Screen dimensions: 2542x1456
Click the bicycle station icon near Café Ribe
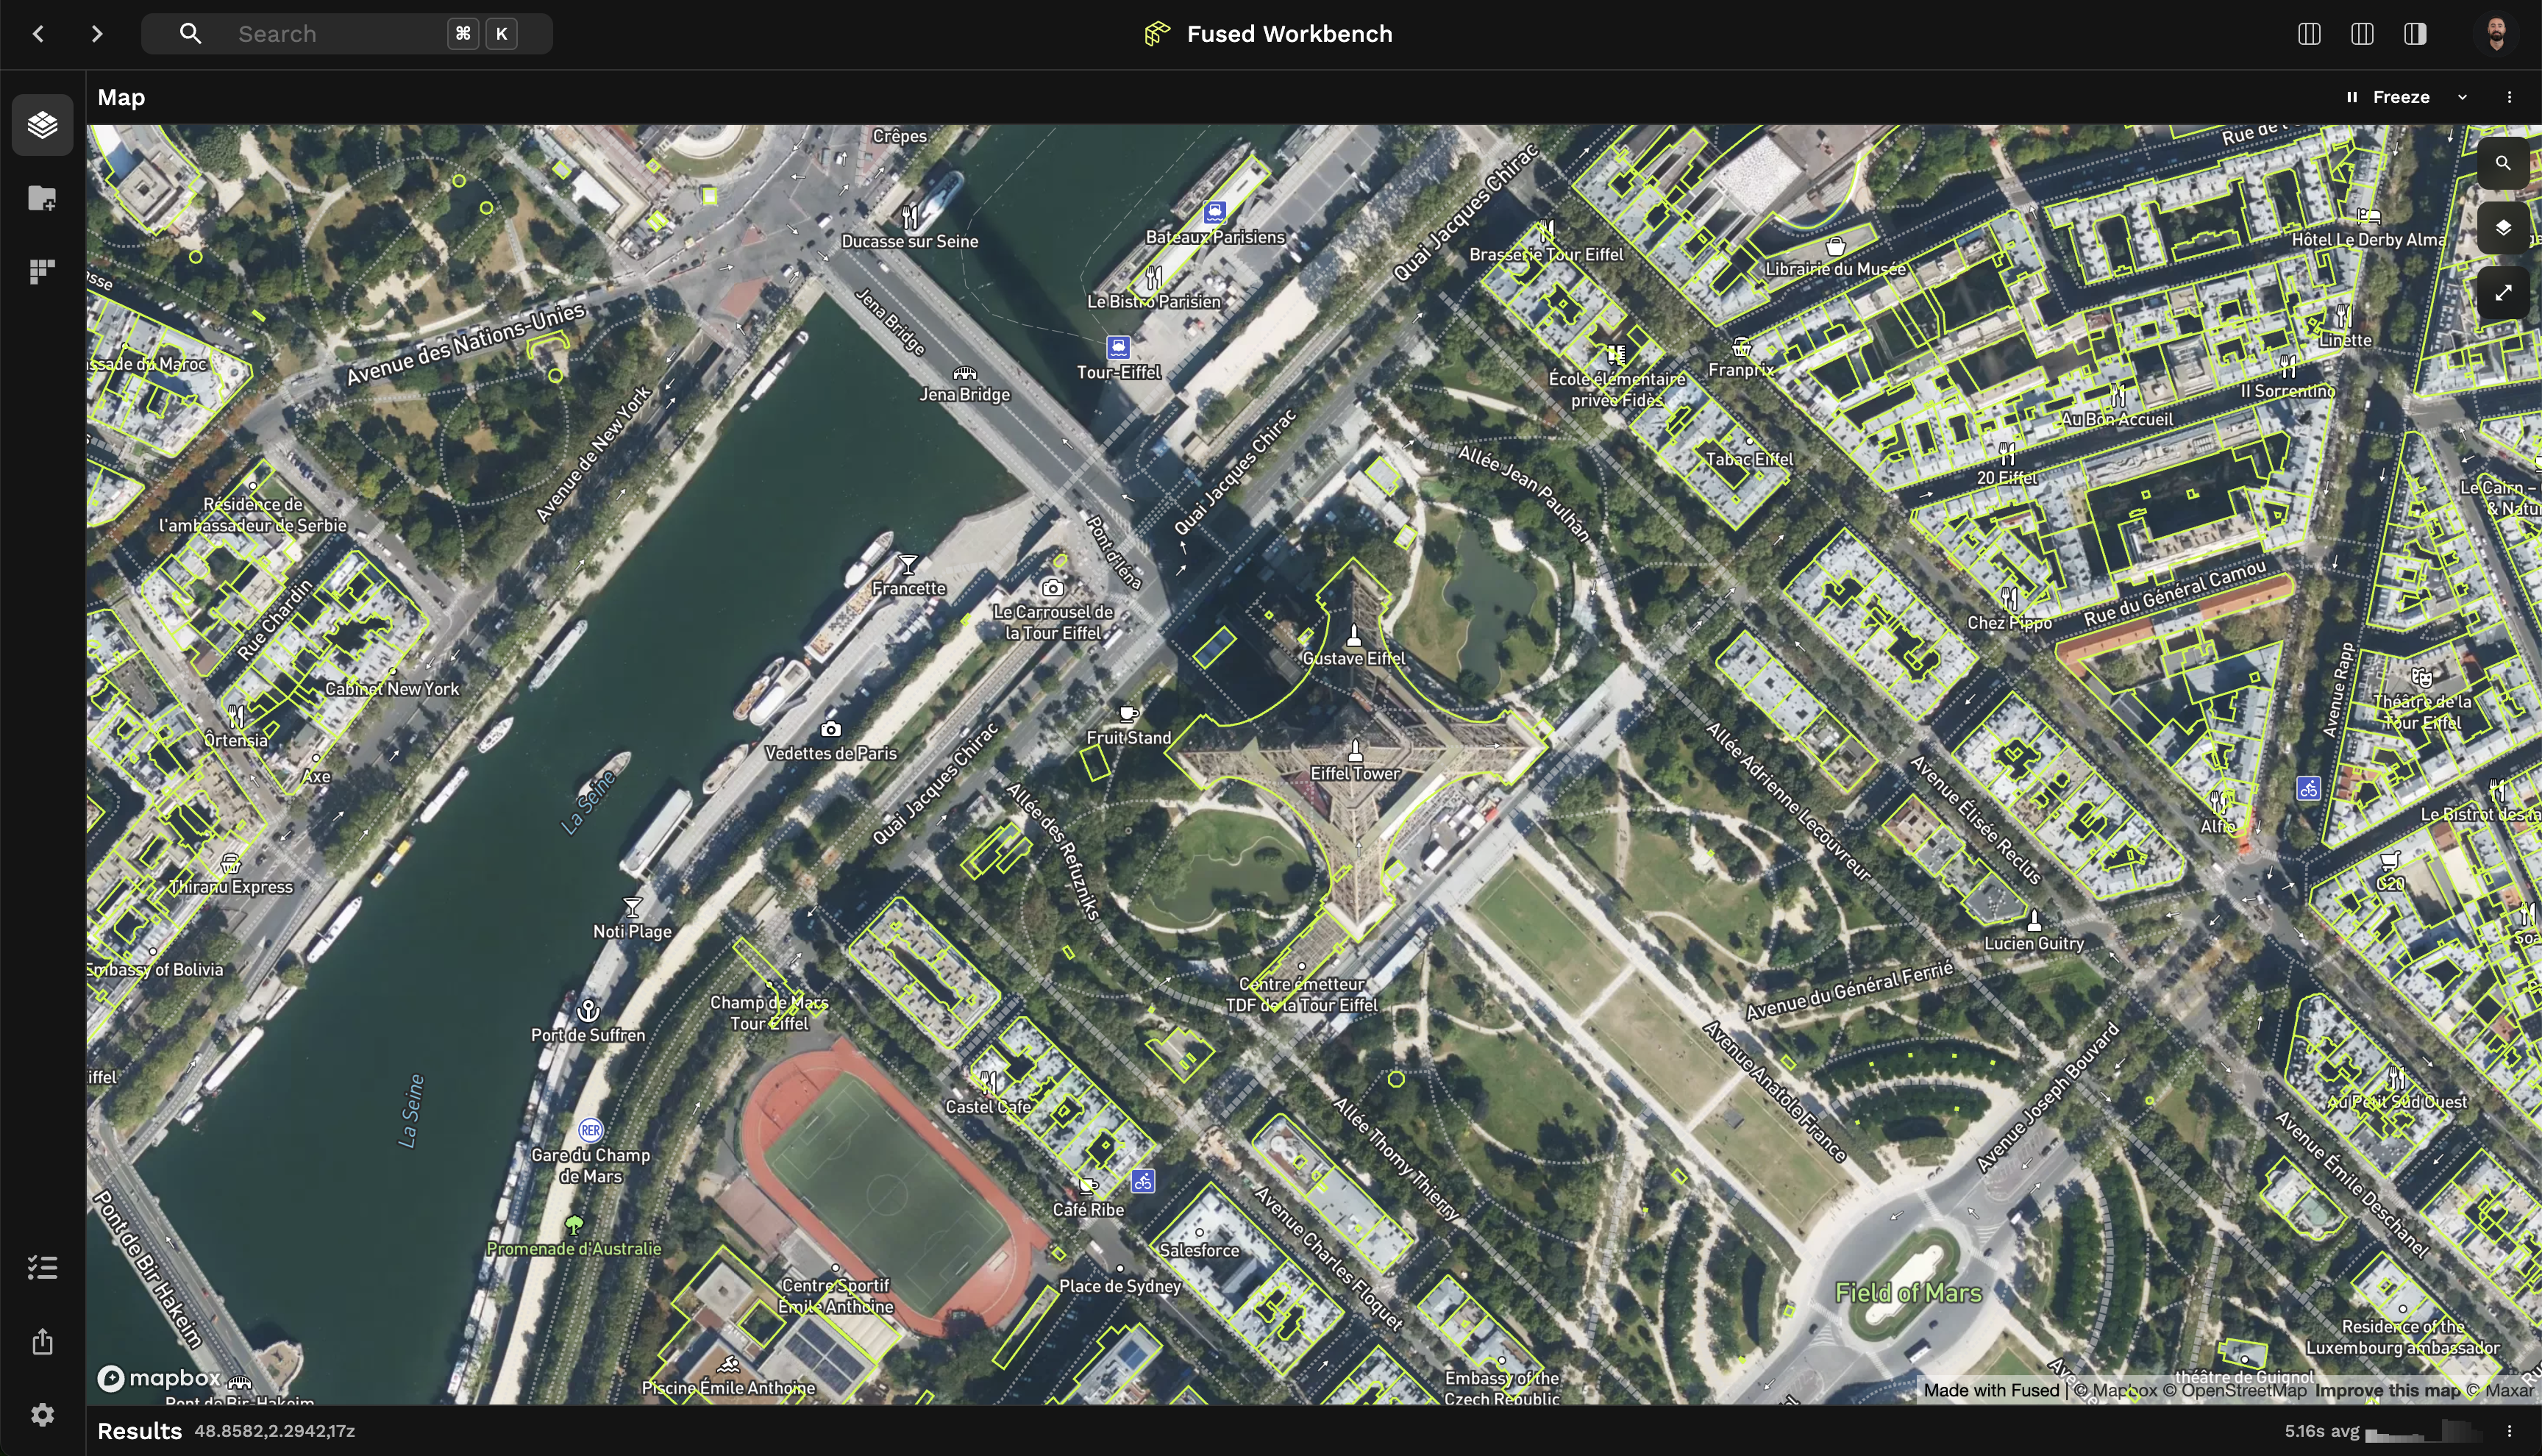[1143, 1181]
